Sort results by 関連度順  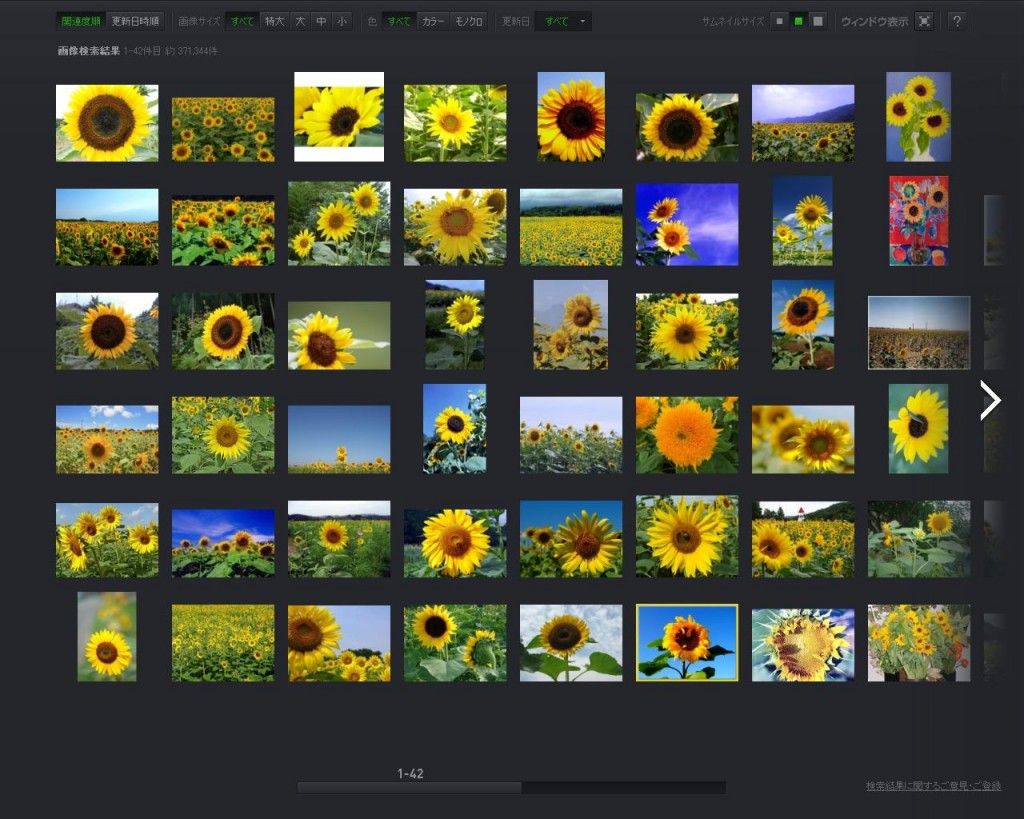[x=81, y=22]
